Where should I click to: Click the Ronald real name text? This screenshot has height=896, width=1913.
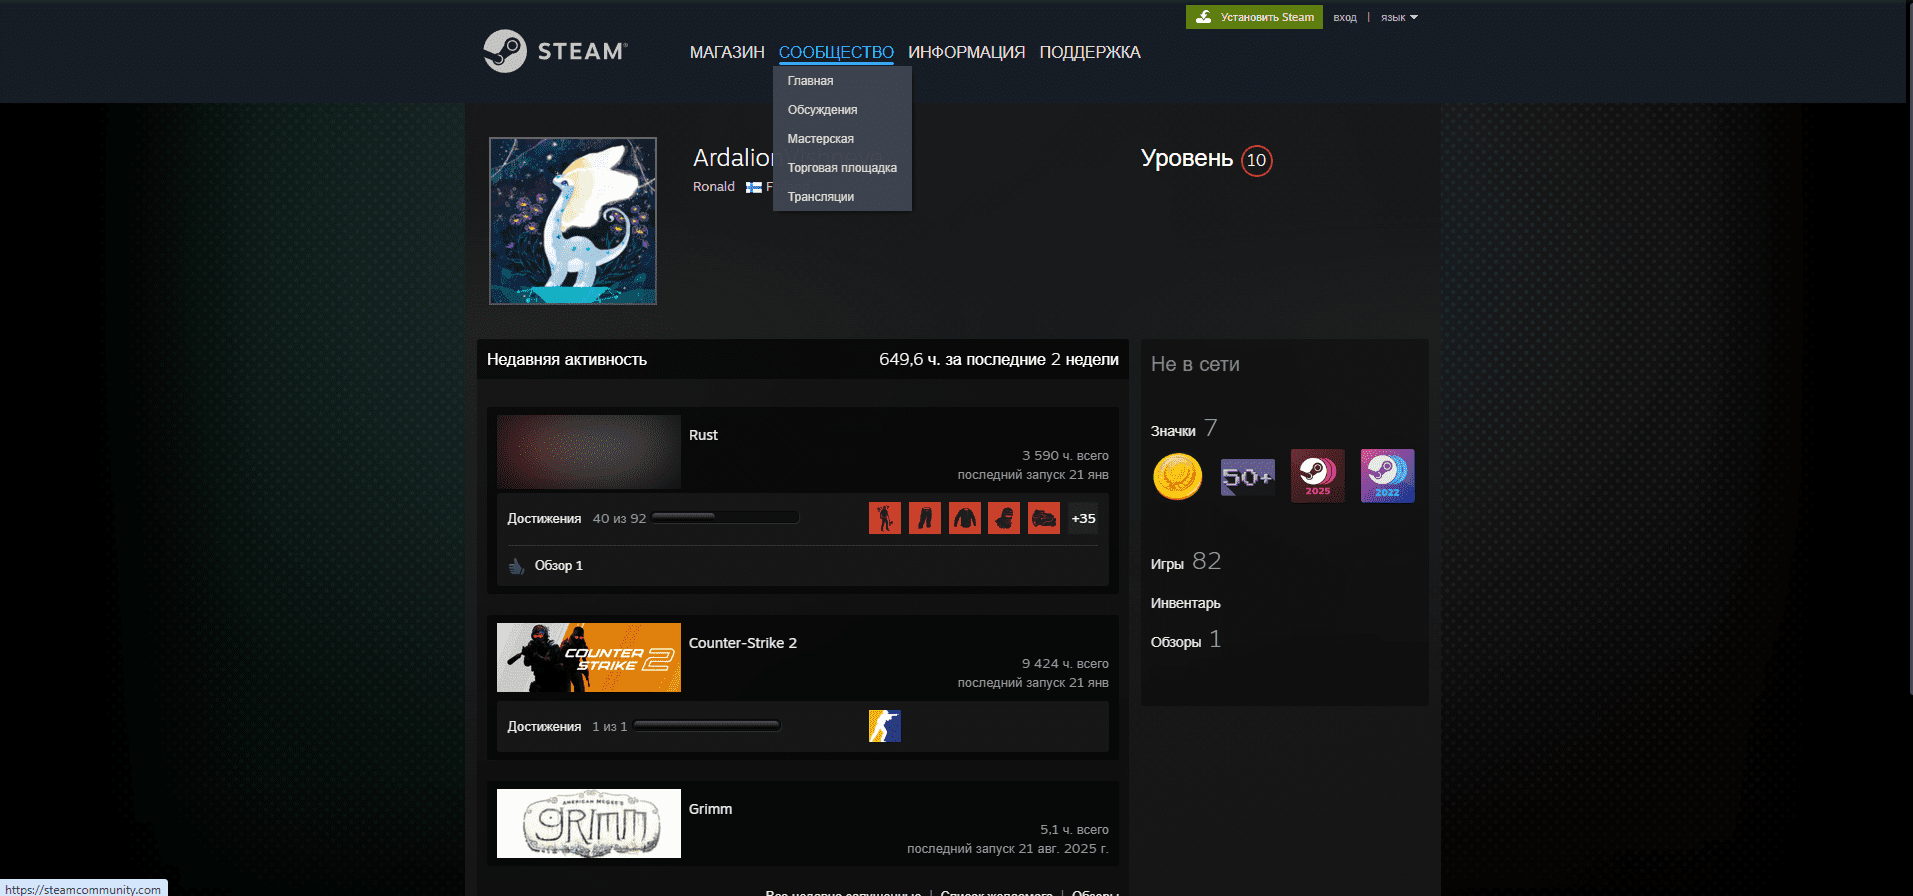coord(714,187)
